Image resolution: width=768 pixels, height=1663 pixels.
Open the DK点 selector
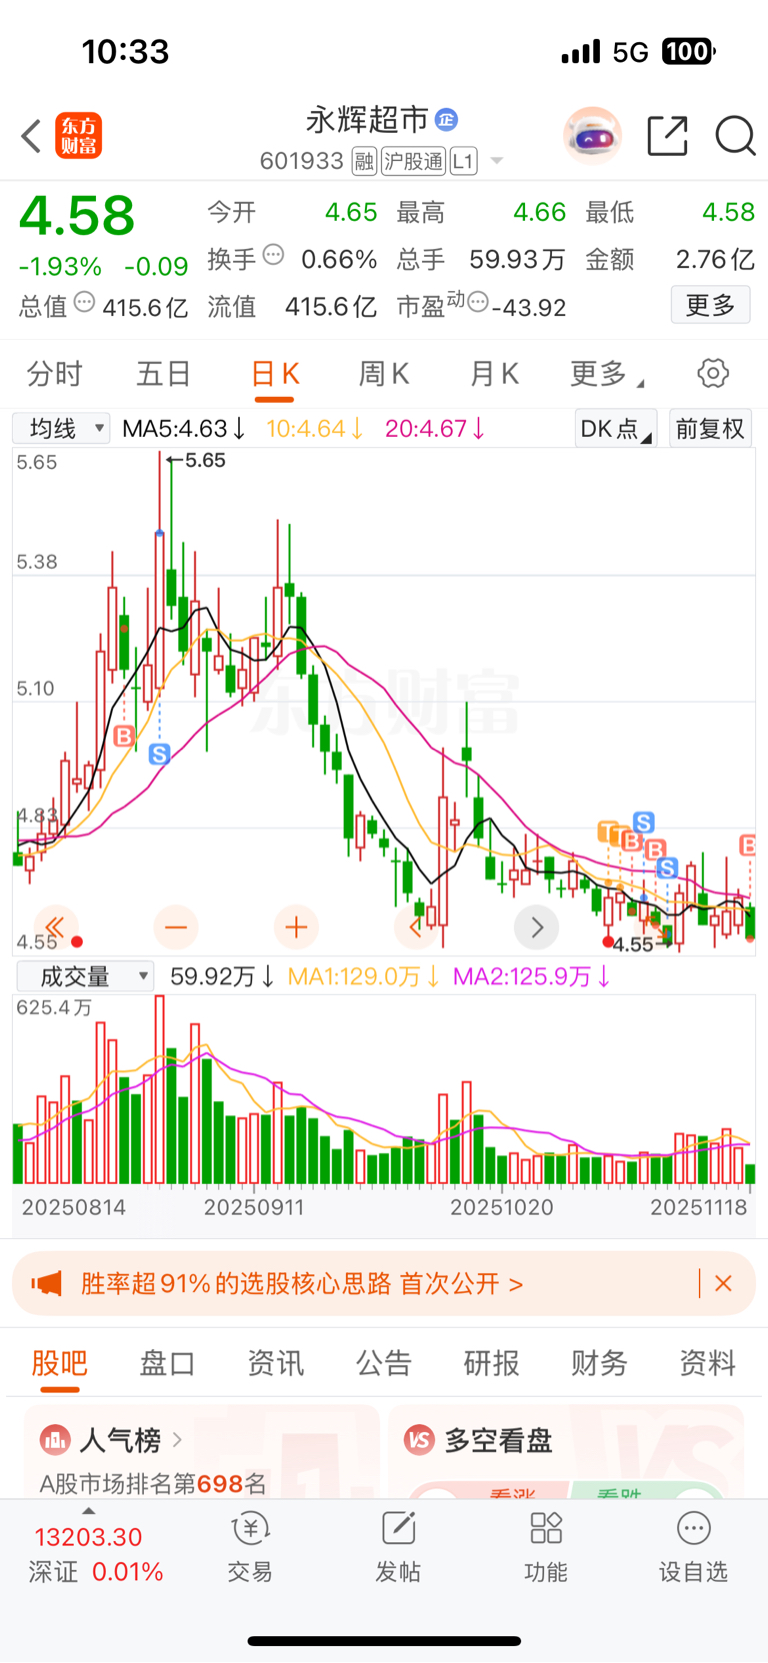tap(616, 429)
